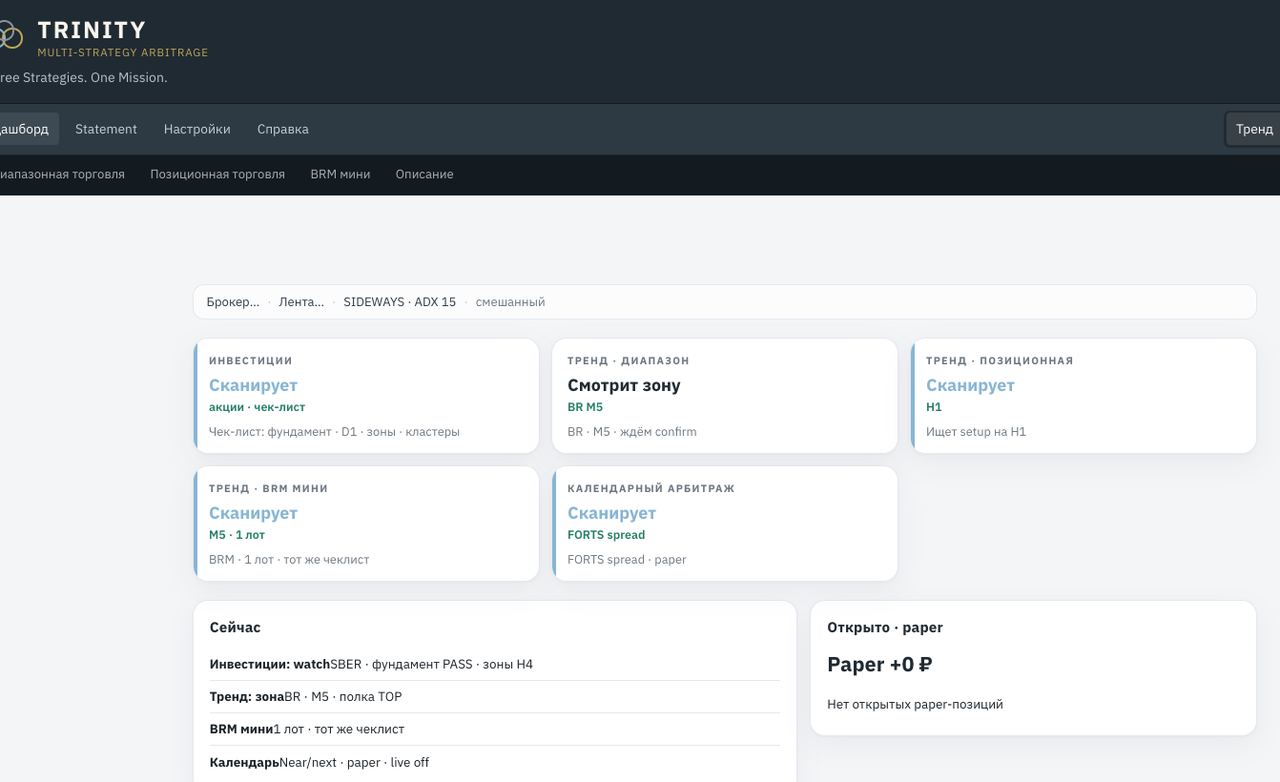Click the FORTS spread · paper description
1280x782 pixels.
[x=627, y=560]
